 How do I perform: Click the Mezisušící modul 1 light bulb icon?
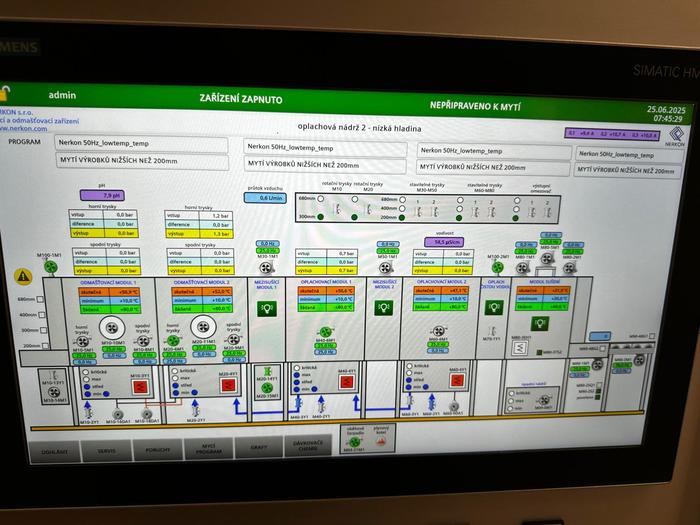click(266, 309)
